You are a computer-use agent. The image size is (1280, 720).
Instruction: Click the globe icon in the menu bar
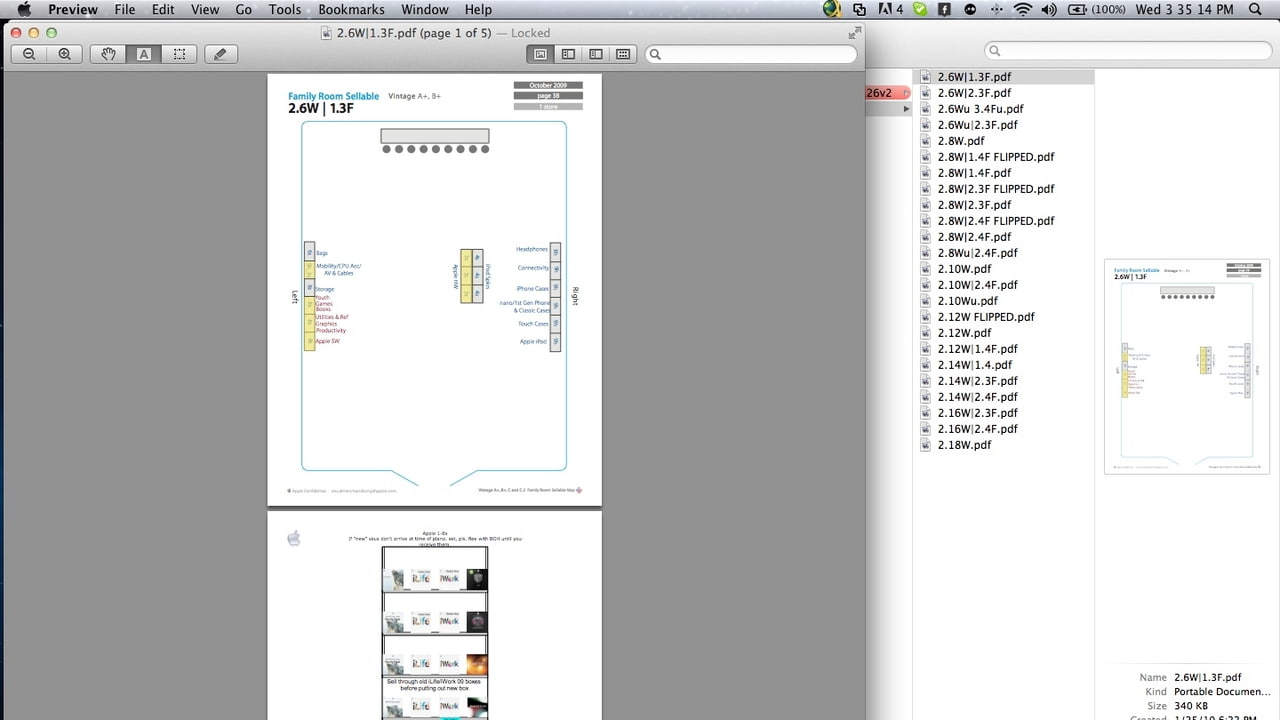coord(832,9)
